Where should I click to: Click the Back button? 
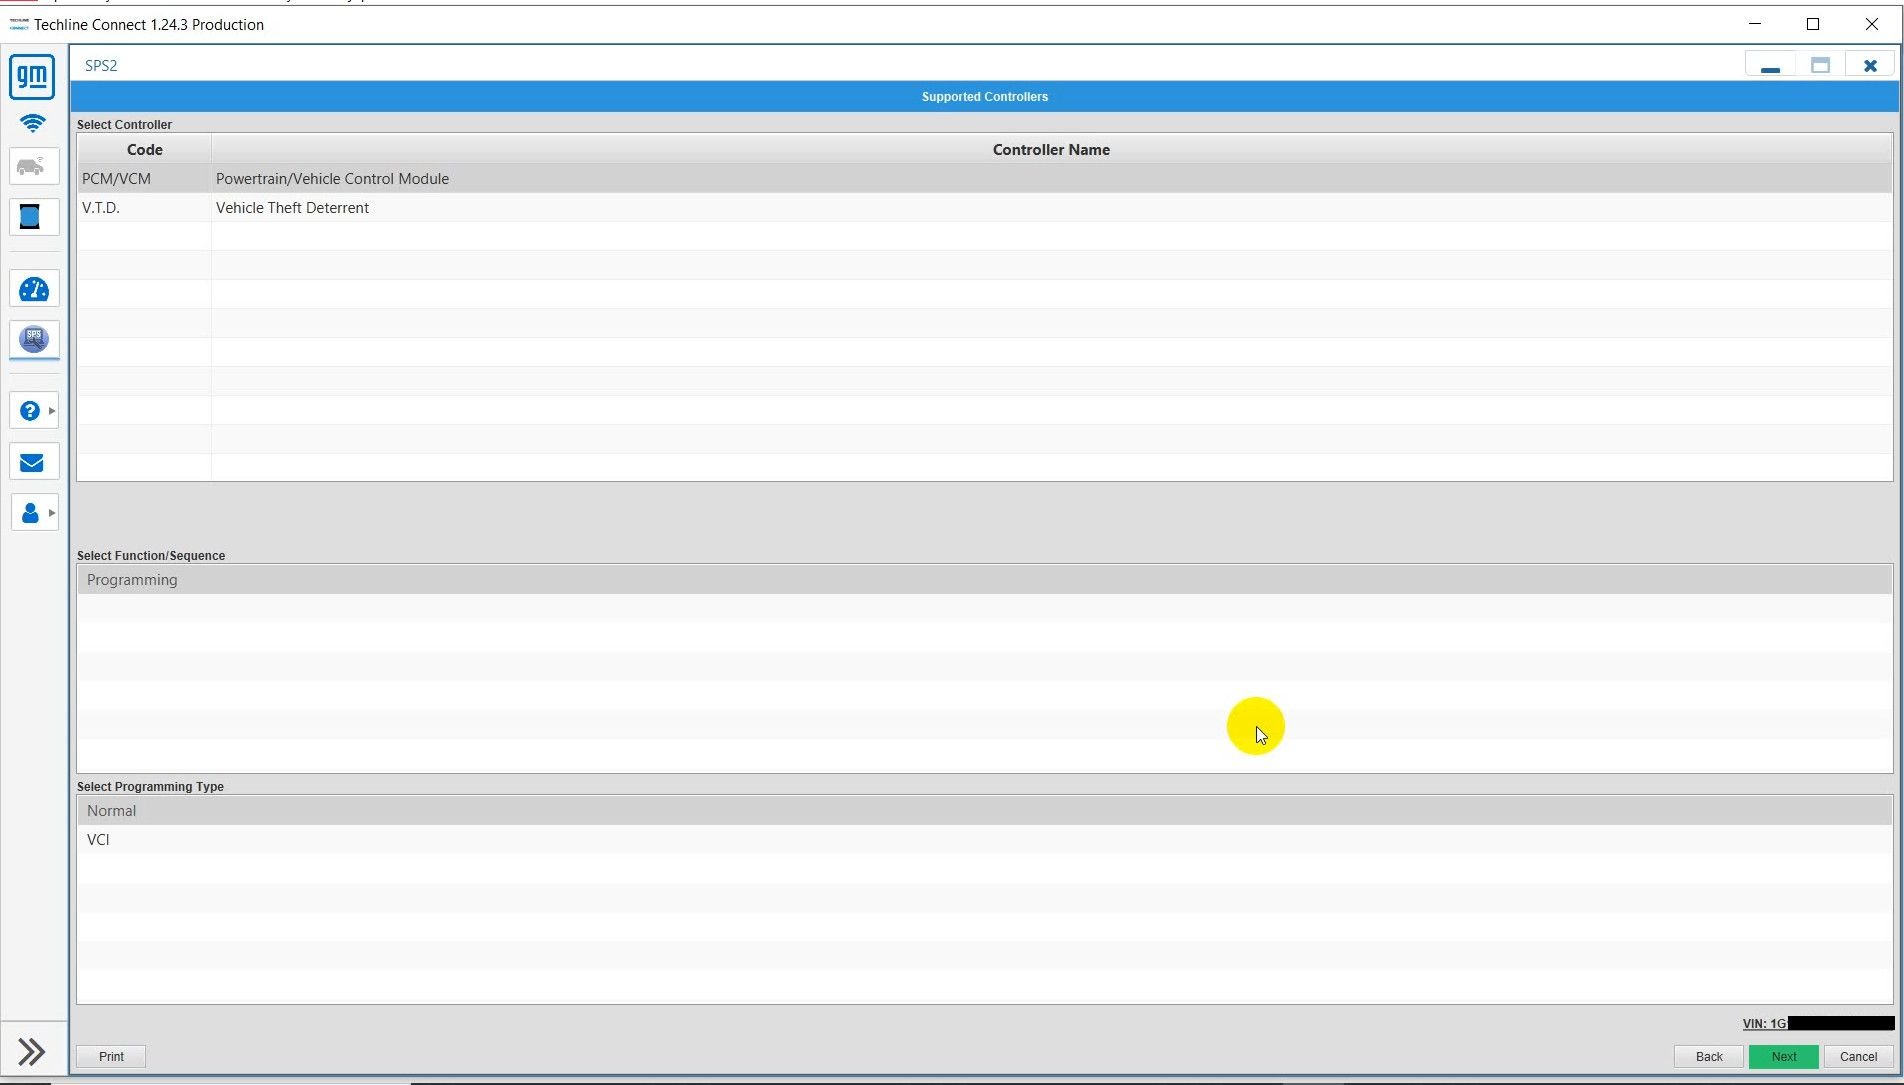click(1708, 1056)
